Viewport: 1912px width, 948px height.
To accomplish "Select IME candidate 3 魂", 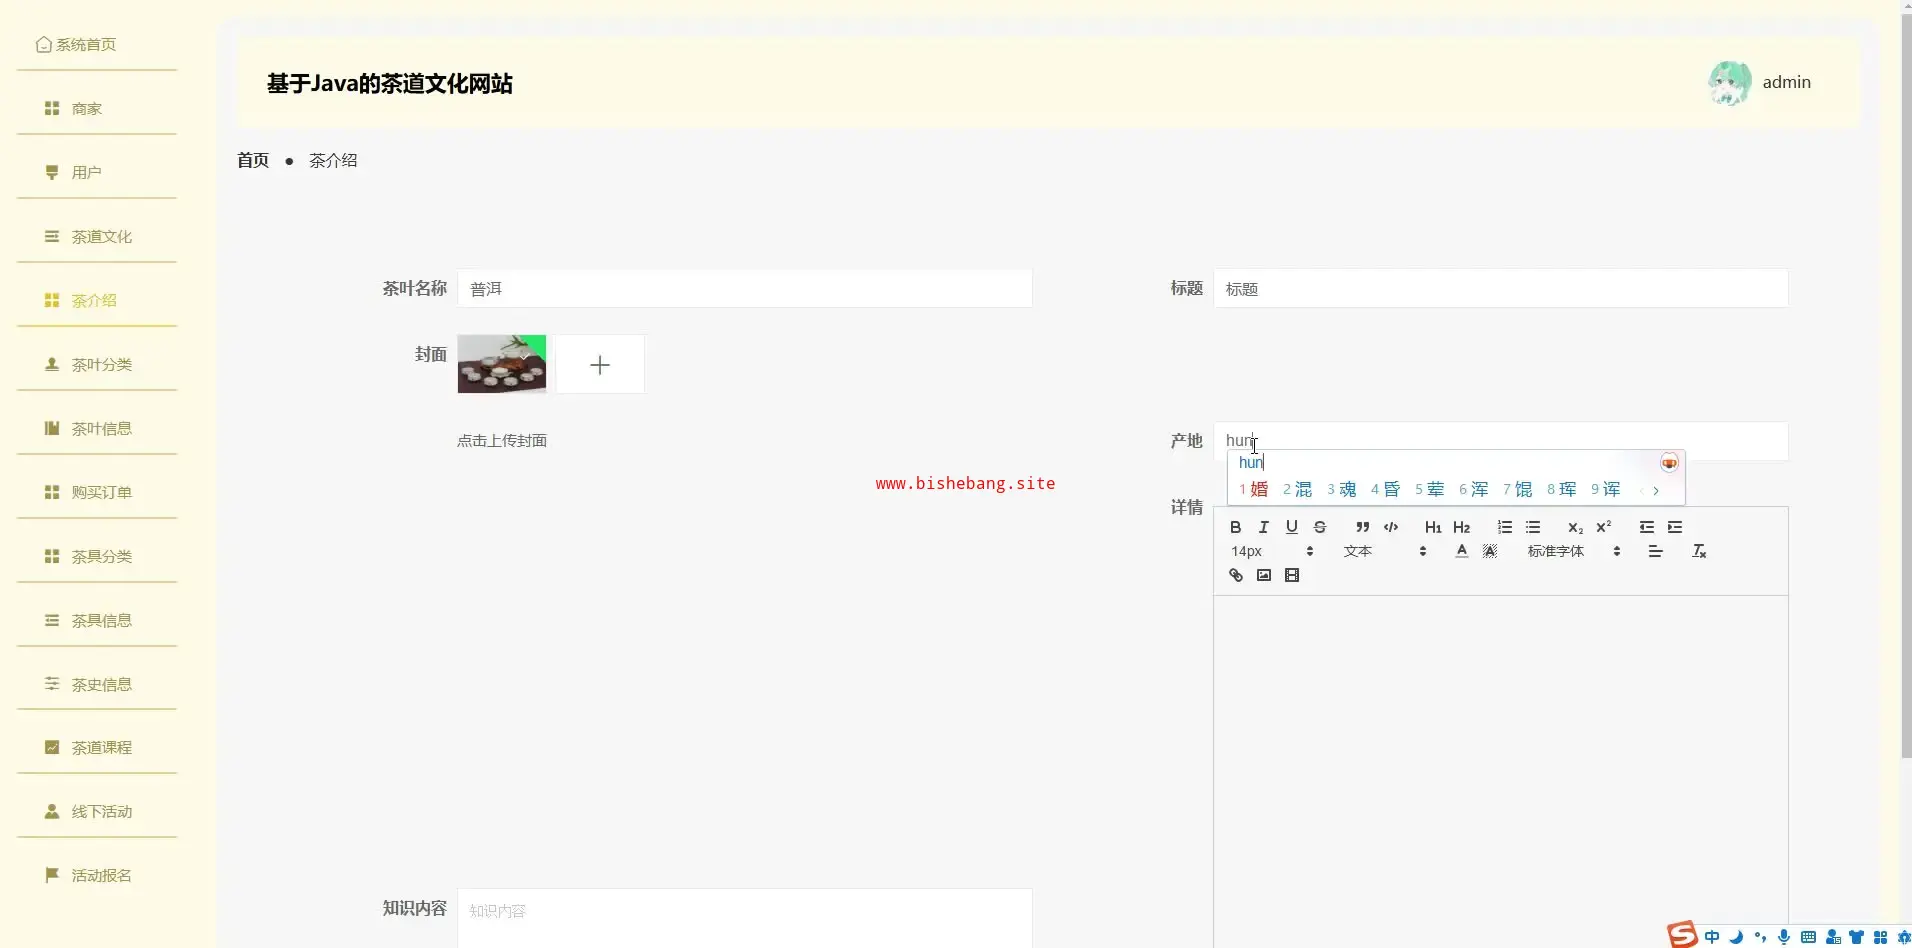I will tap(1342, 489).
